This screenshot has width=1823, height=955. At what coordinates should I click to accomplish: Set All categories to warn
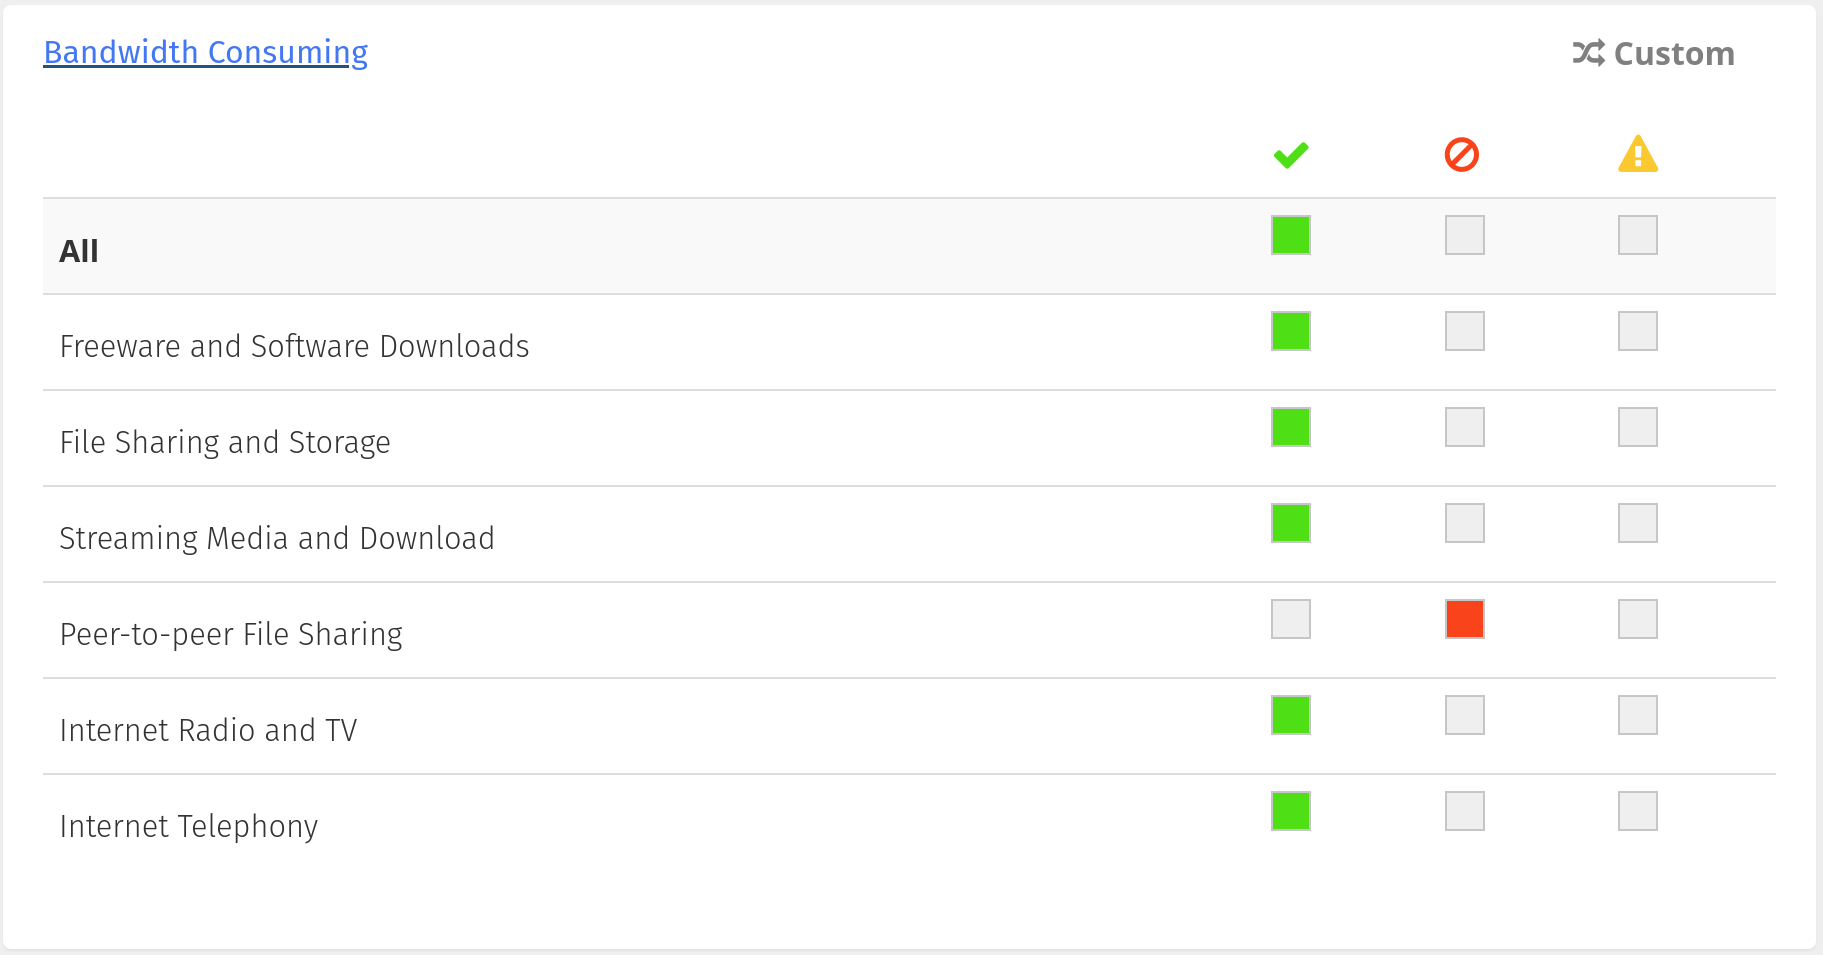click(1638, 235)
